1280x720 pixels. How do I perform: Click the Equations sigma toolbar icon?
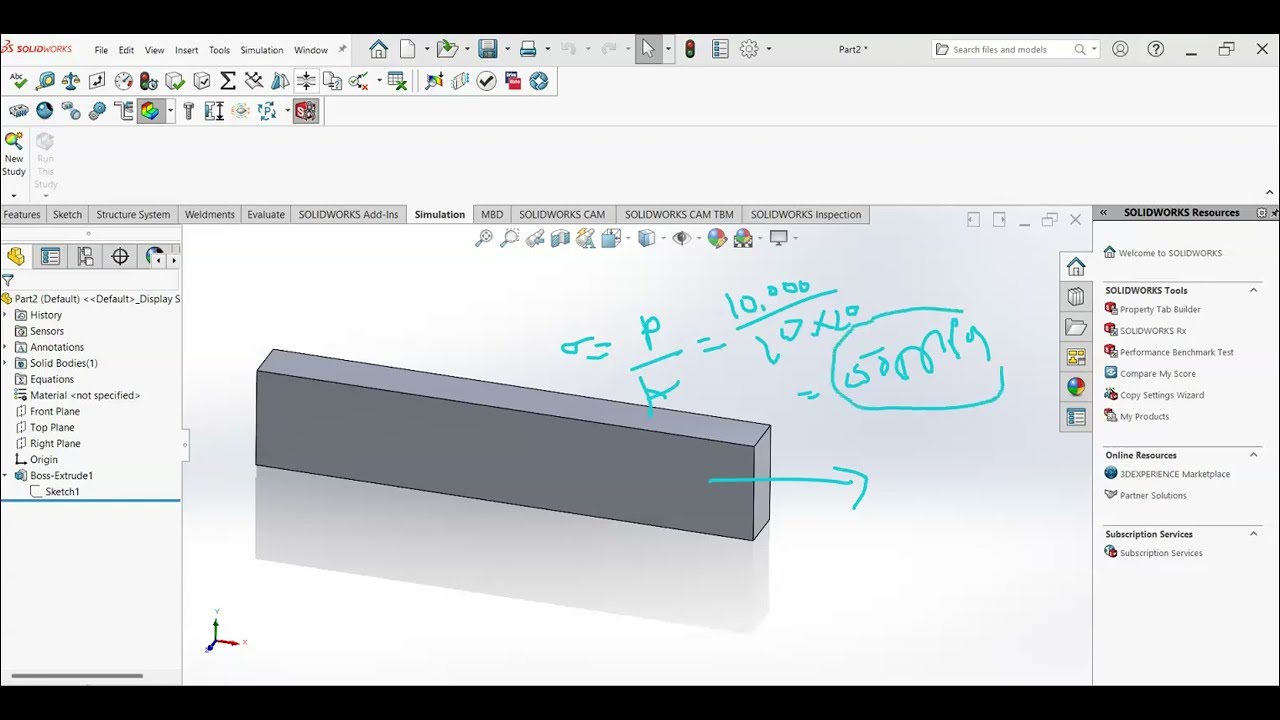tap(227, 81)
